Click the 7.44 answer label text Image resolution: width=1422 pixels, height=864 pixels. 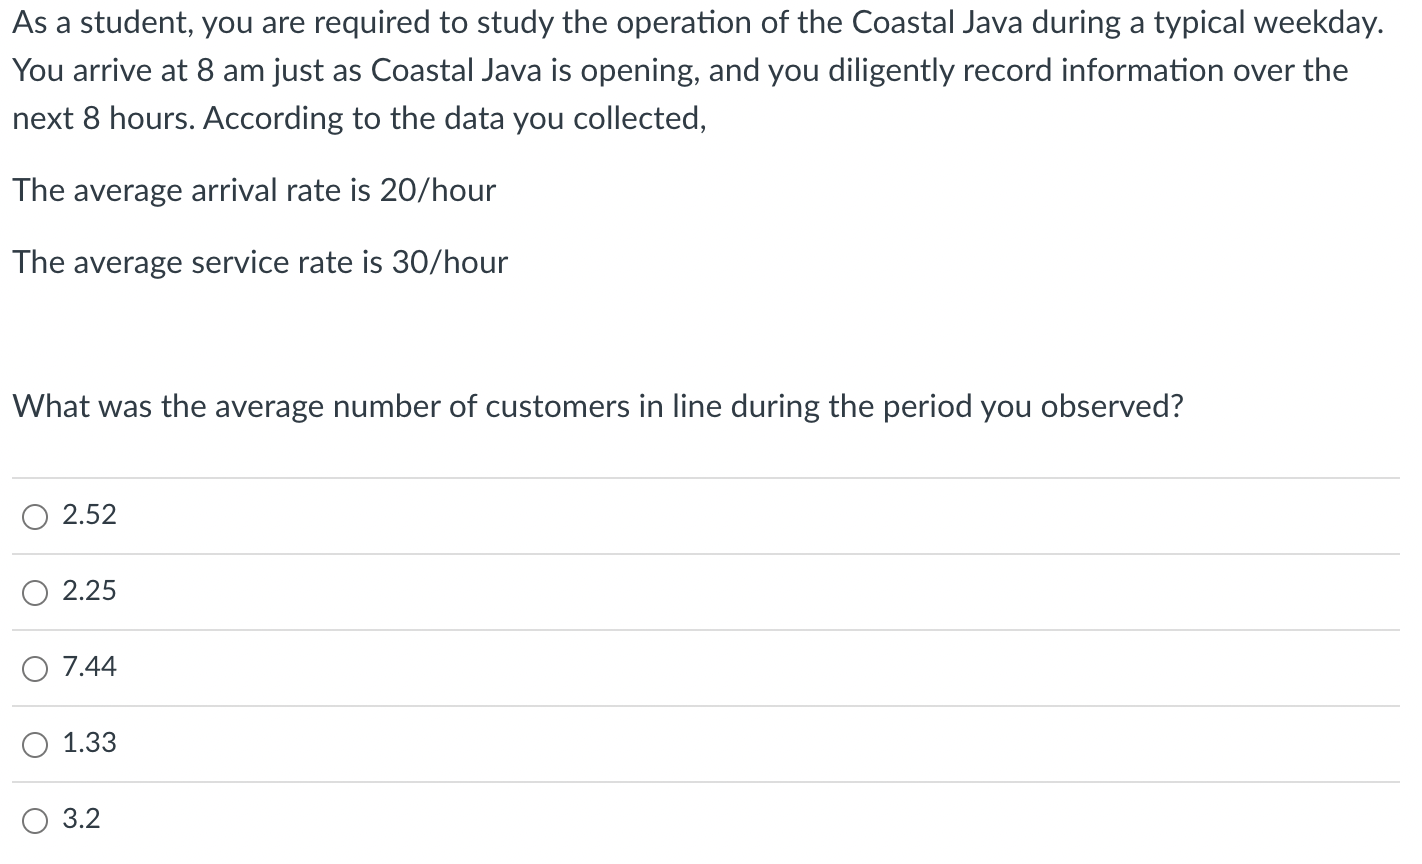coord(89,667)
